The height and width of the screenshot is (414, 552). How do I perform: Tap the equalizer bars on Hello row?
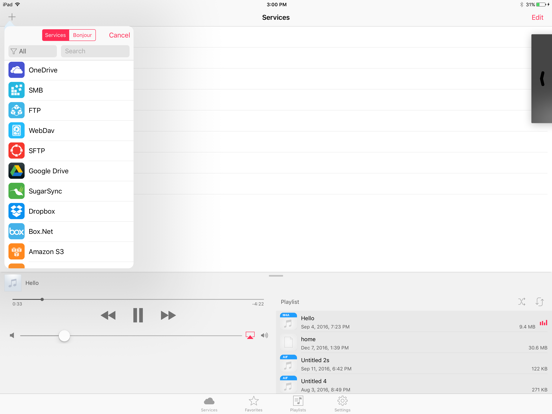(543, 322)
